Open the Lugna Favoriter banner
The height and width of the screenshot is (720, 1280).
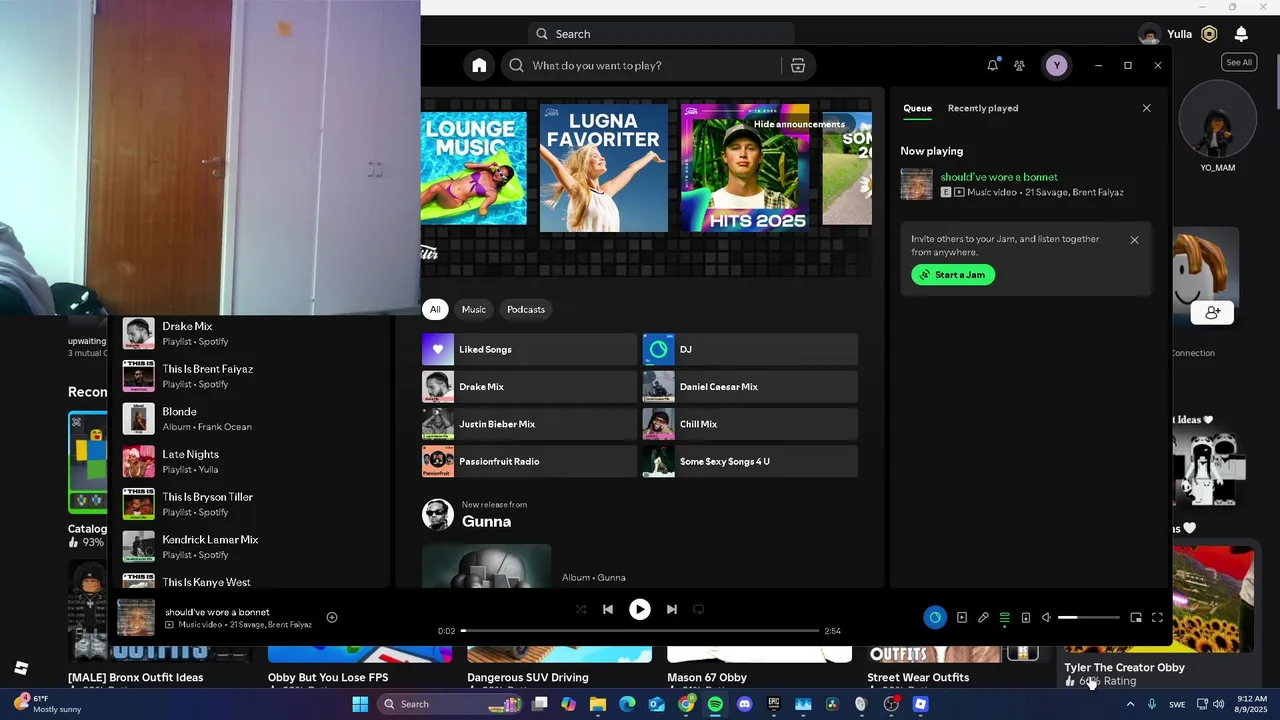pos(604,168)
